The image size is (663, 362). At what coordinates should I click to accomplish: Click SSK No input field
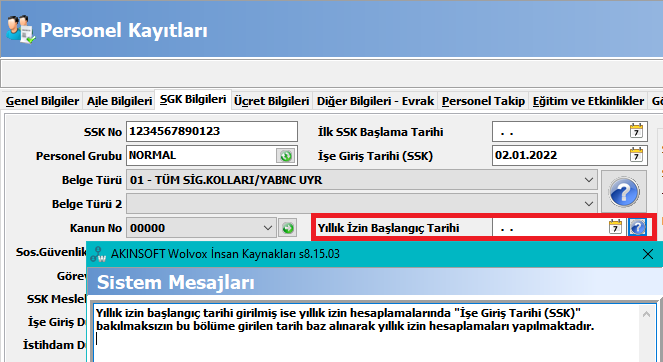[x=212, y=132]
